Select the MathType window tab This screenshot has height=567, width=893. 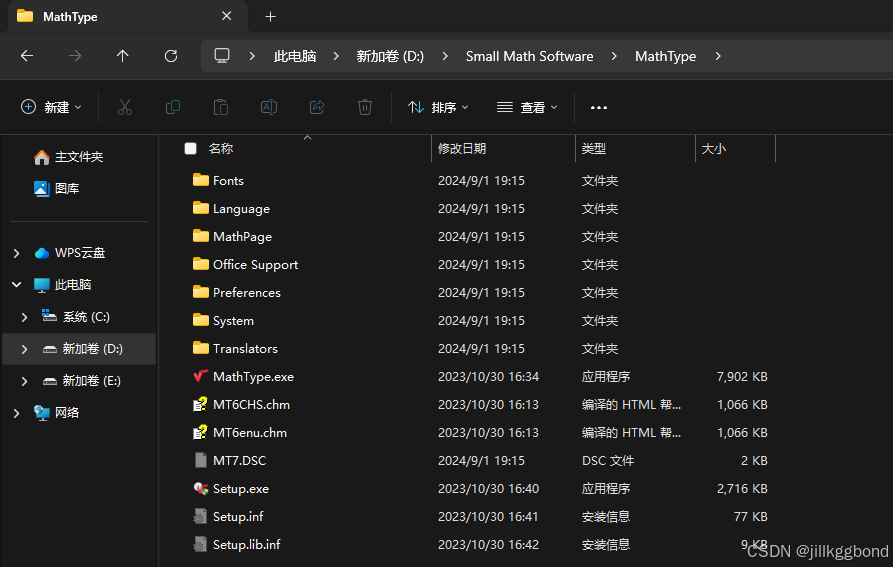pos(126,17)
